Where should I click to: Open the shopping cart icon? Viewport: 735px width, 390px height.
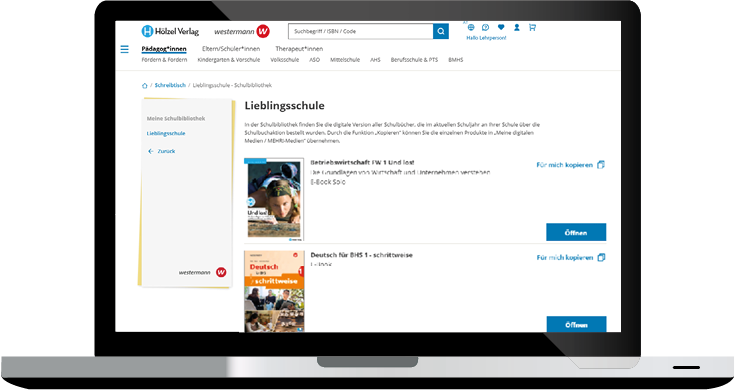[x=532, y=28]
